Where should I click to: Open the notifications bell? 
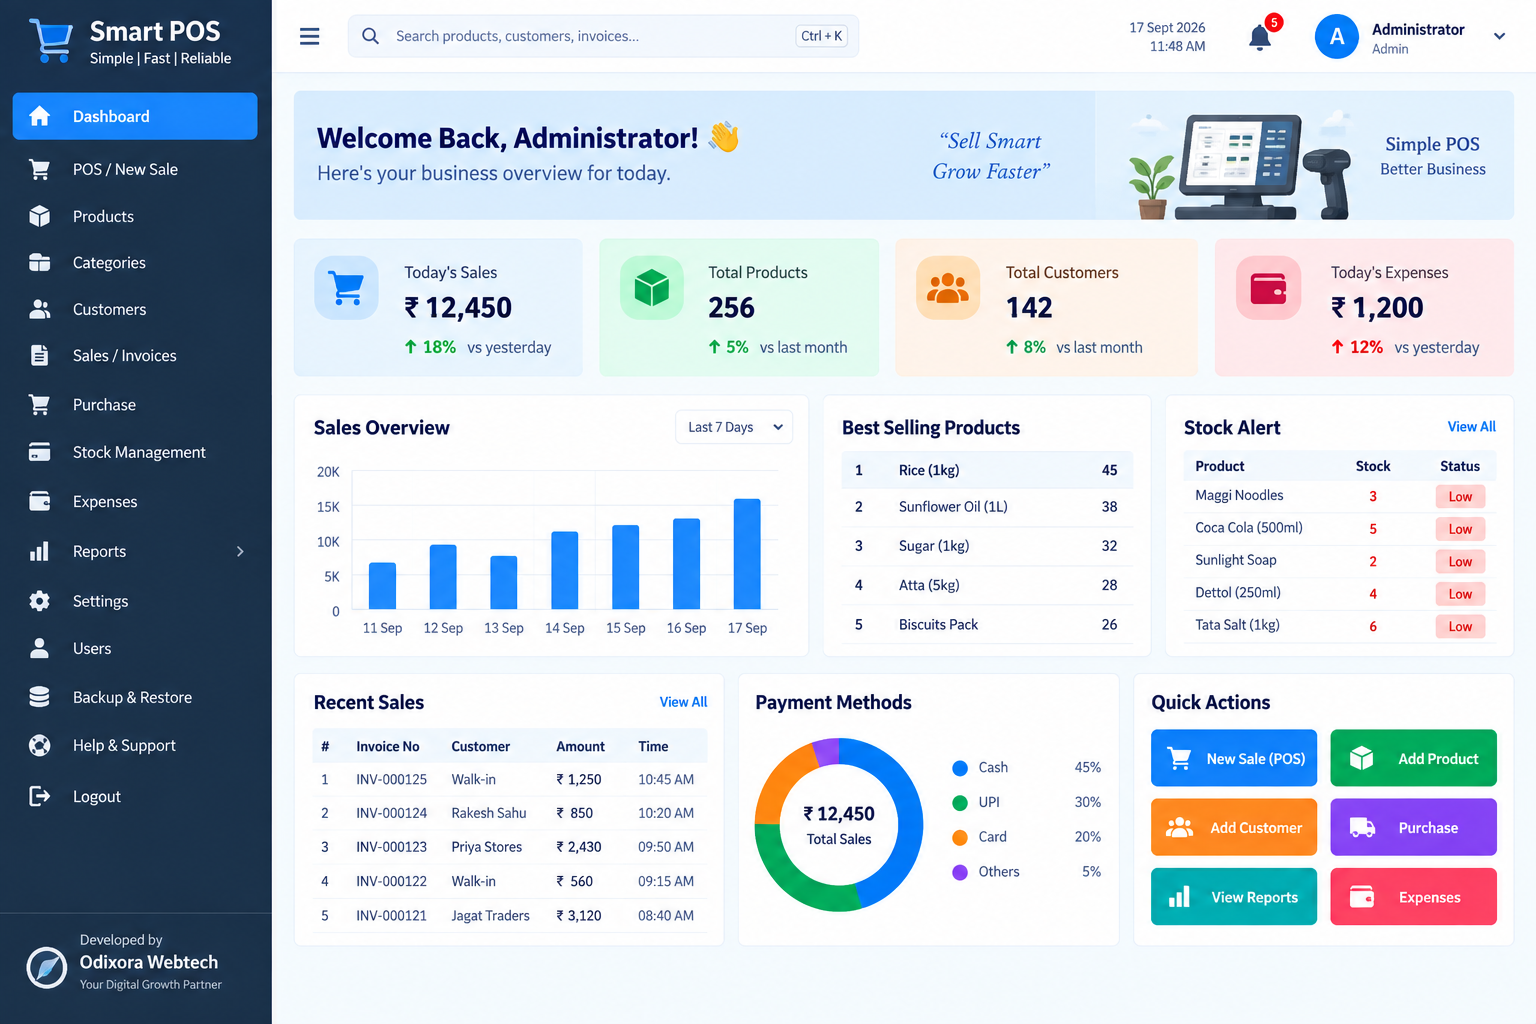pyautogui.click(x=1260, y=38)
